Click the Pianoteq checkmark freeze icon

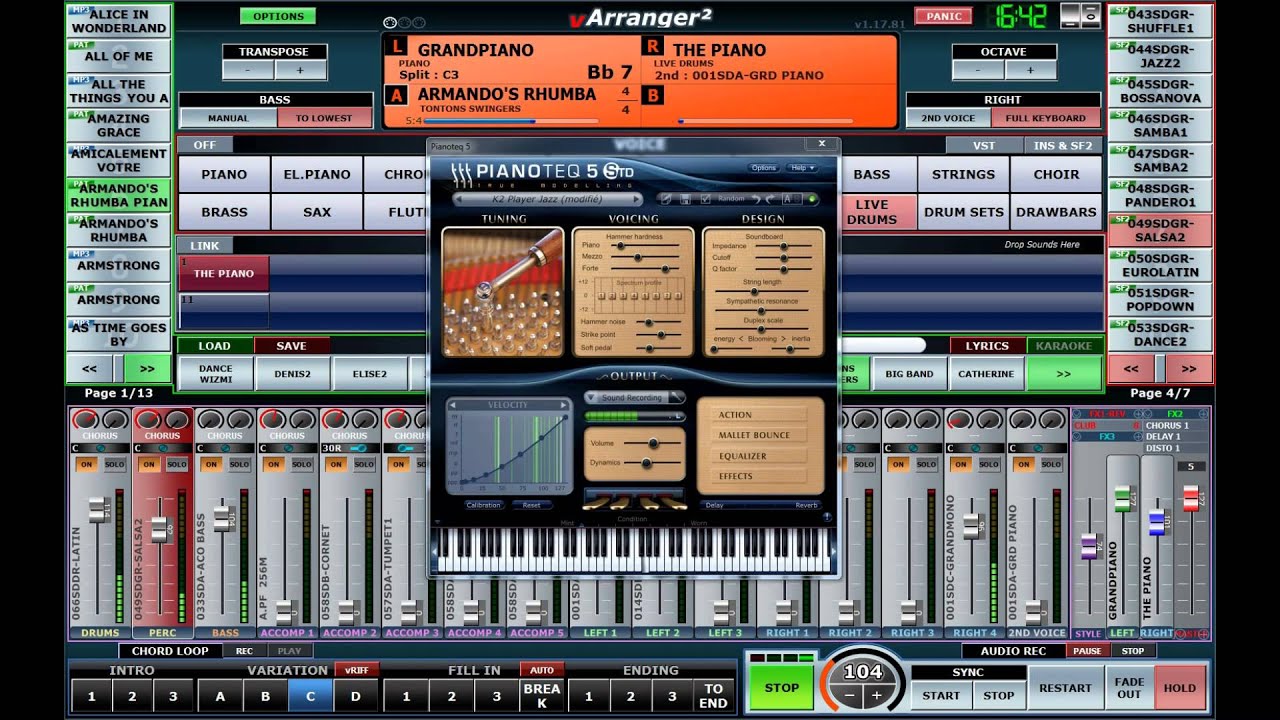[x=705, y=199]
